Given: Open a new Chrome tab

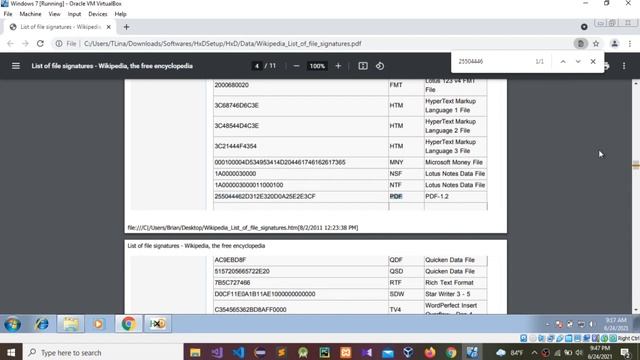Looking at the screenshot, I should (126, 27).
